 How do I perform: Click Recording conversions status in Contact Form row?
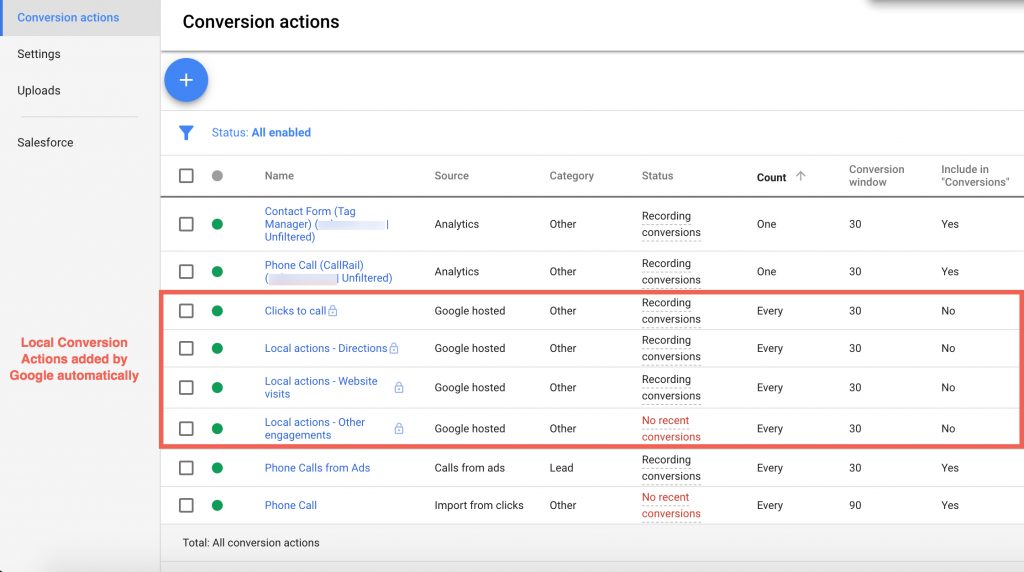point(671,224)
